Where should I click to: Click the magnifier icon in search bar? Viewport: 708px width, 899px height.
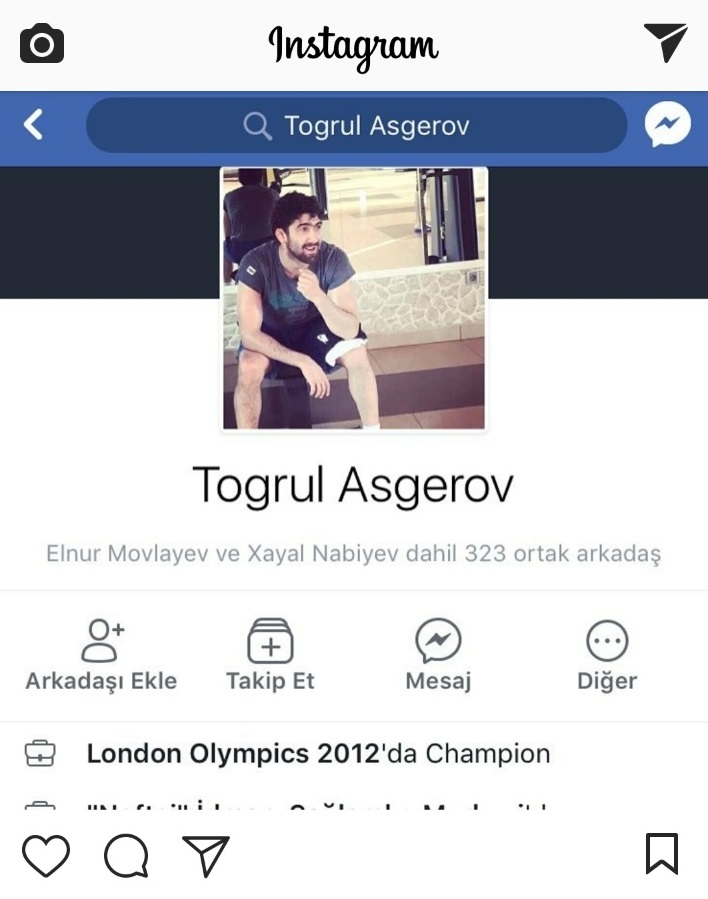coord(256,126)
